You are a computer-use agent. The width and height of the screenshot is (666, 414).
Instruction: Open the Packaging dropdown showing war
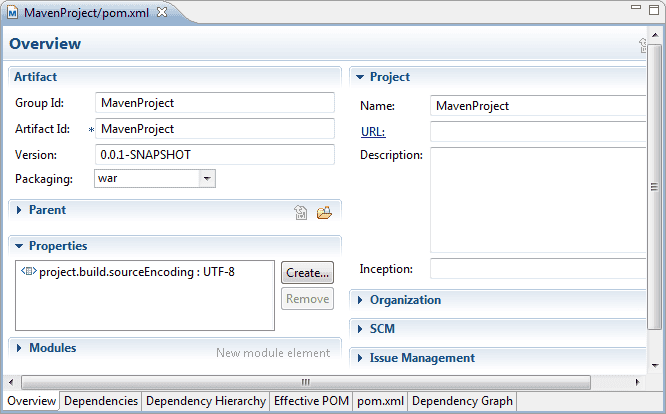pos(207,178)
